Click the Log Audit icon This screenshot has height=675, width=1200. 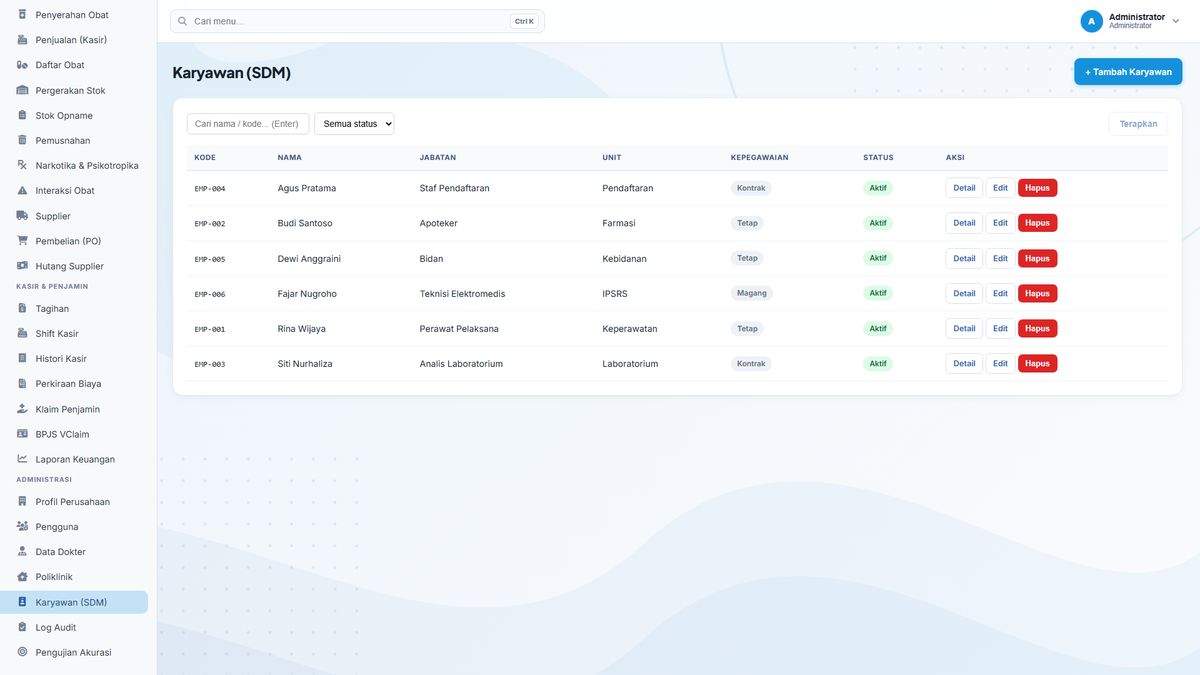click(22, 627)
